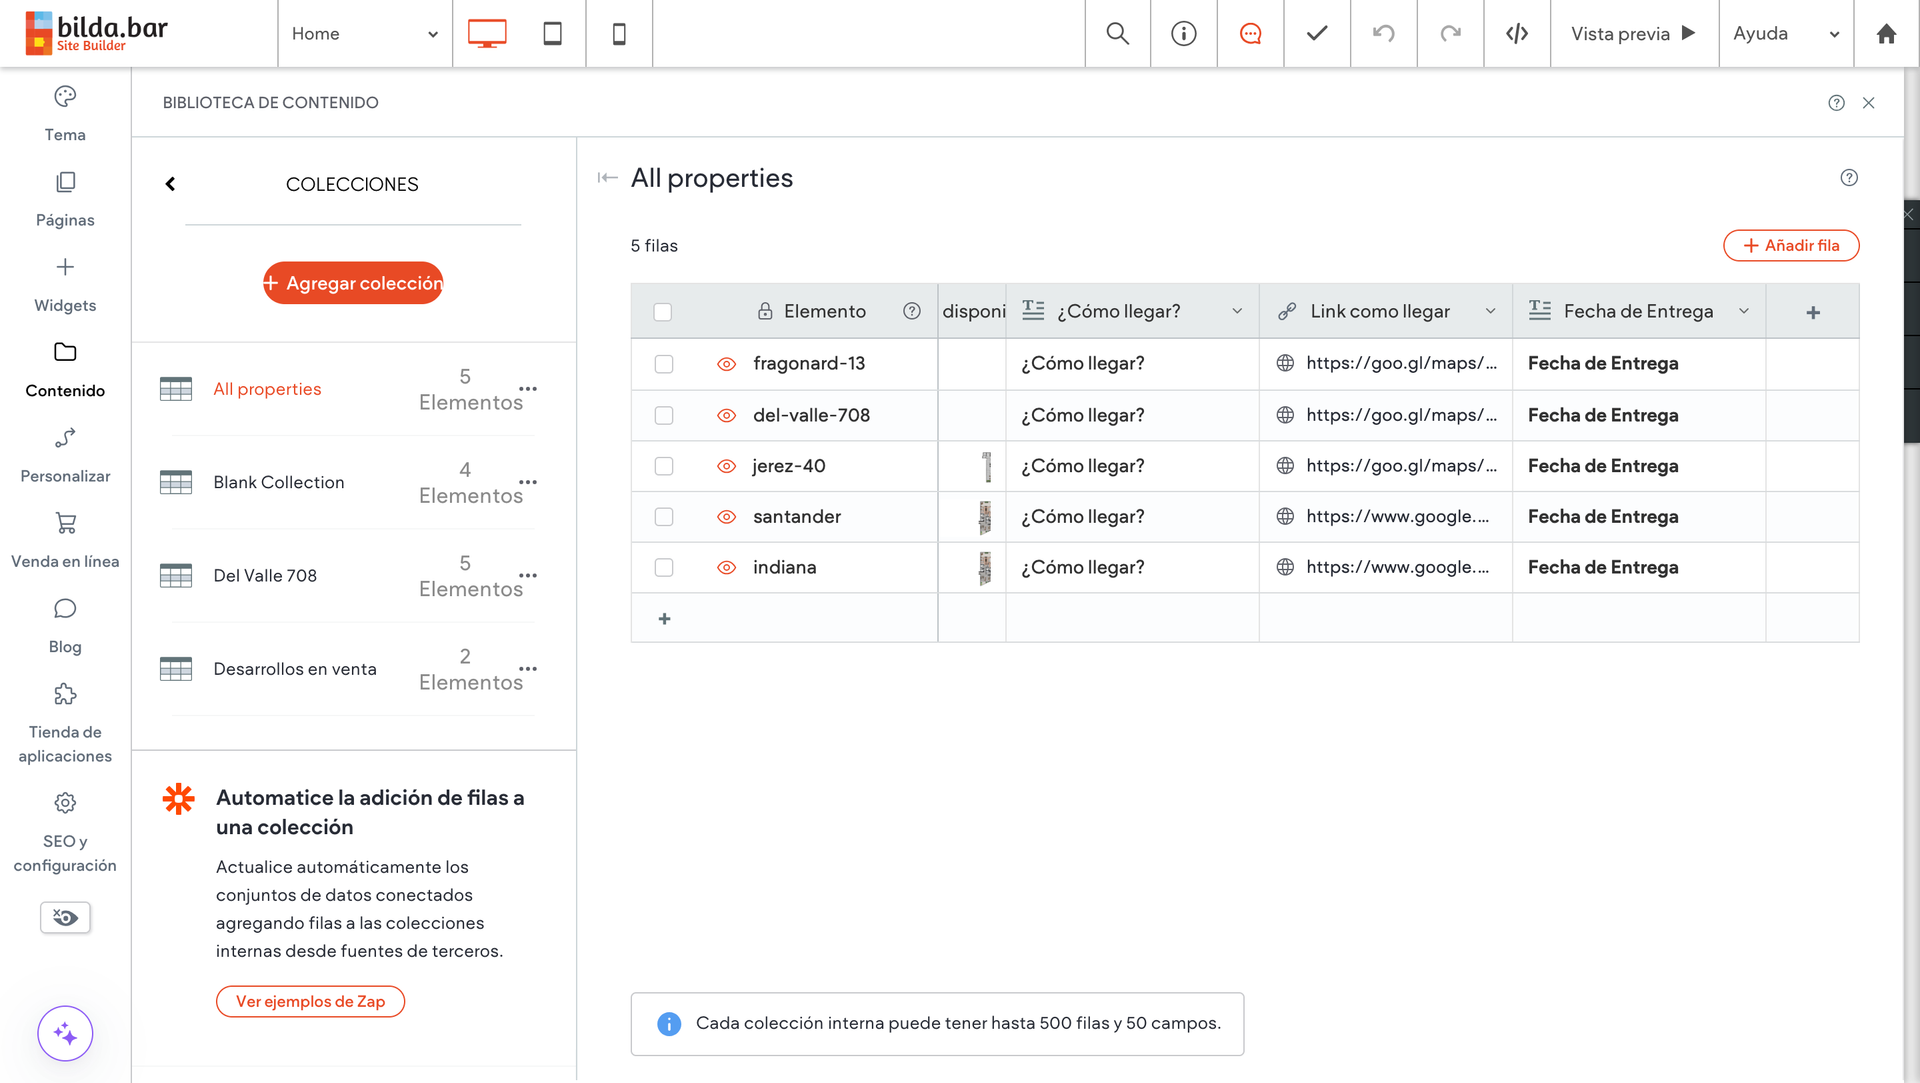
Task: Redo last action
Action: pos(1450,33)
